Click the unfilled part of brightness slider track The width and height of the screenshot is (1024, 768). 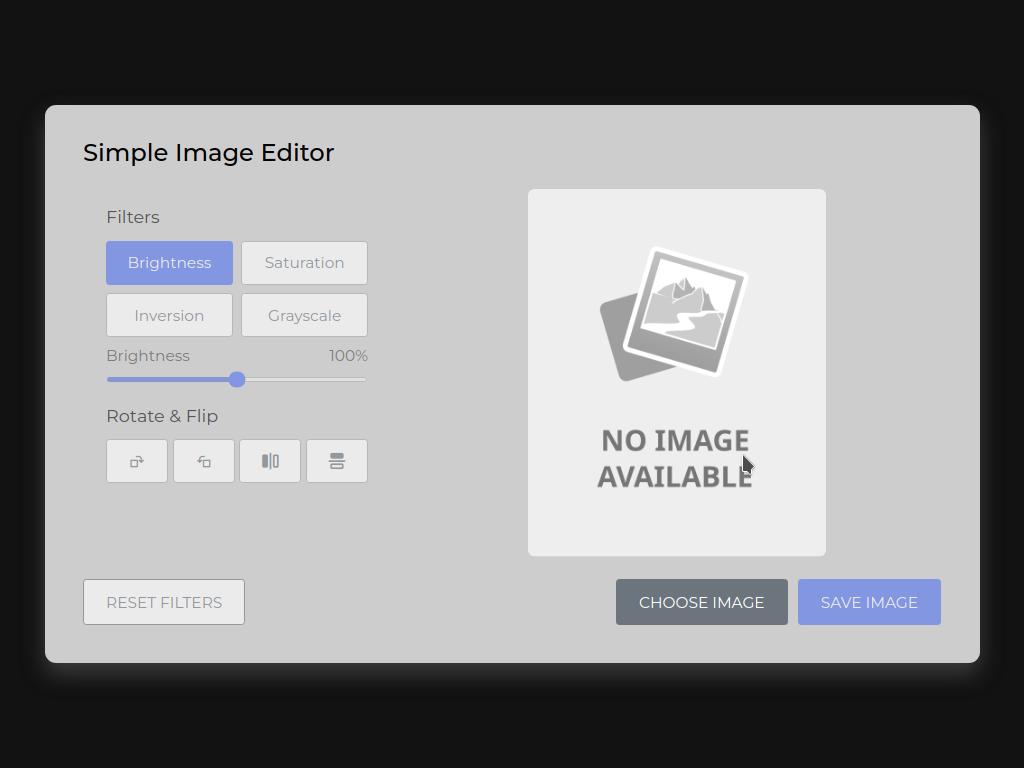click(305, 380)
